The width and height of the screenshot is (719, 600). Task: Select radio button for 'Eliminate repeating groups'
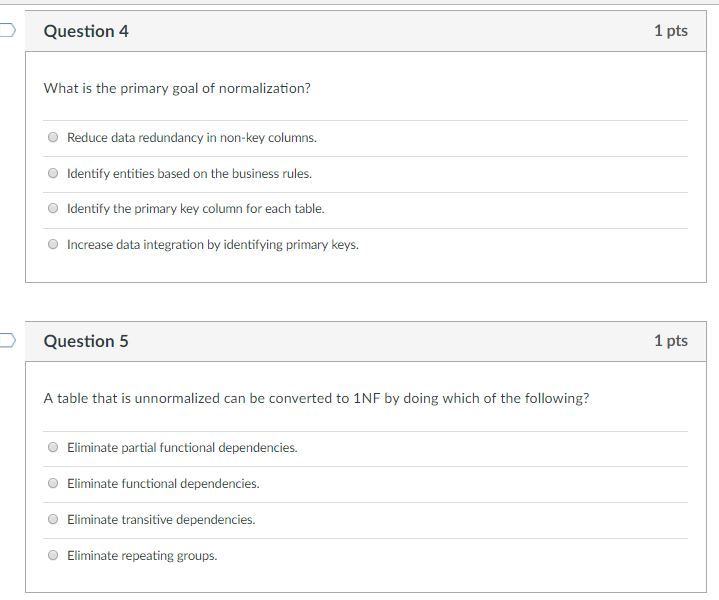[x=53, y=556]
